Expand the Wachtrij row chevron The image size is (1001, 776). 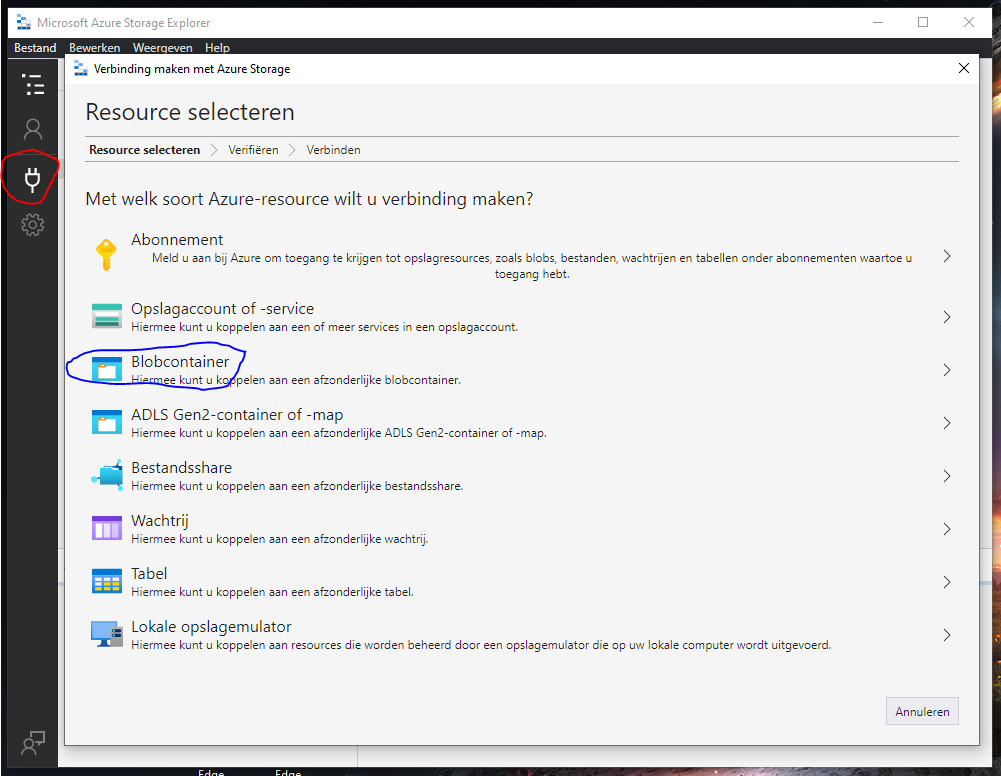(x=947, y=529)
